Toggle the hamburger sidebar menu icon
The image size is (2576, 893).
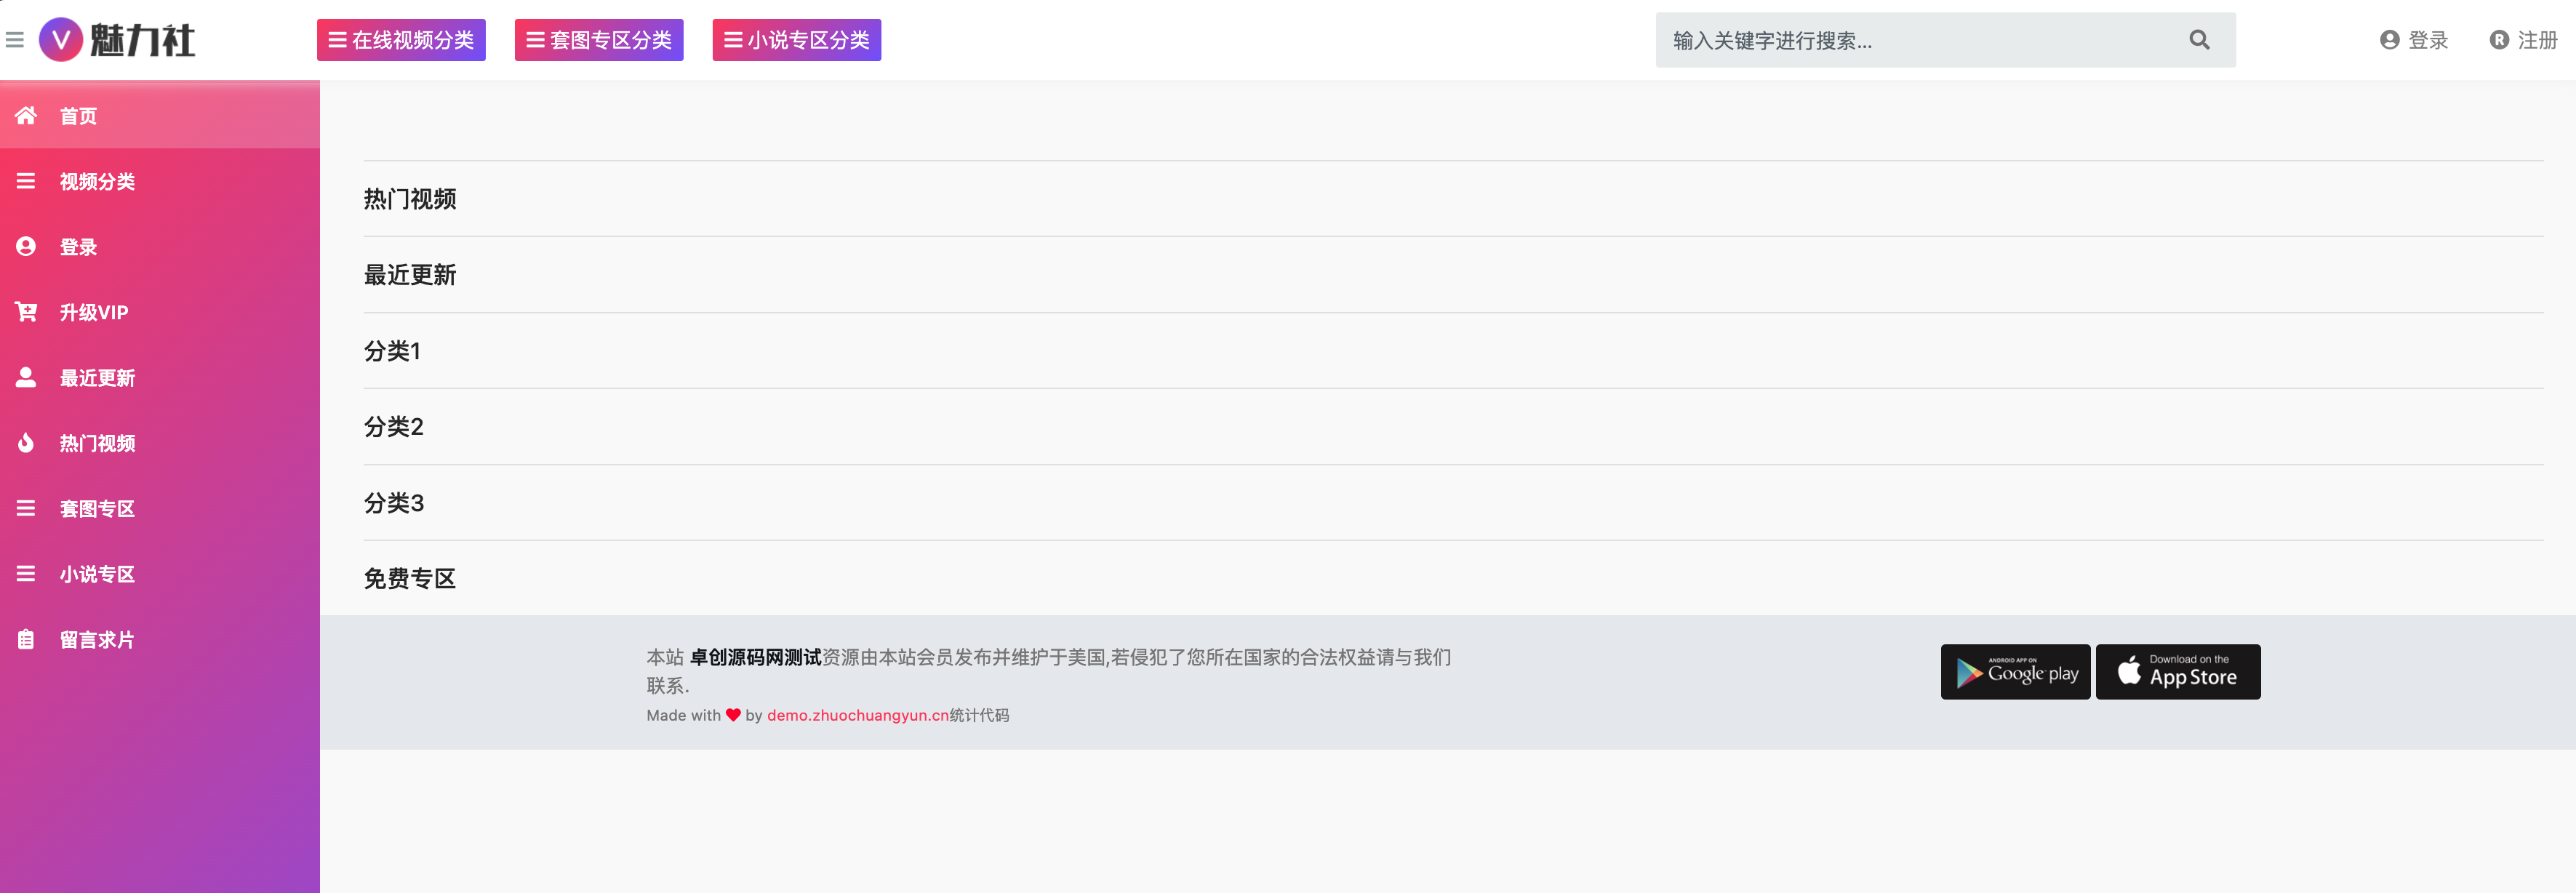pos(15,40)
